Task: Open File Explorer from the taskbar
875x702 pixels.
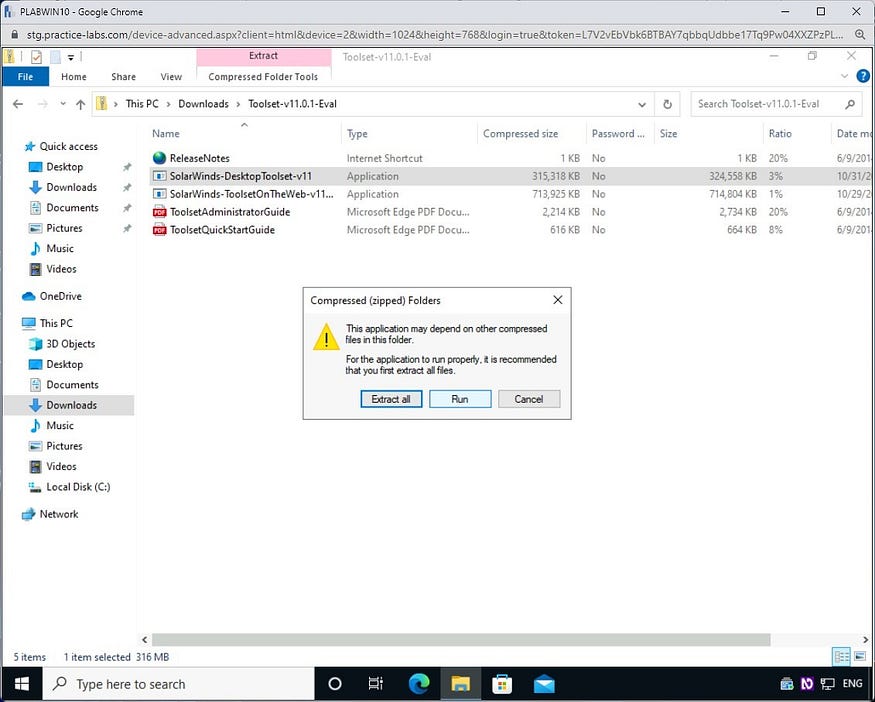Action: pyautogui.click(x=461, y=684)
